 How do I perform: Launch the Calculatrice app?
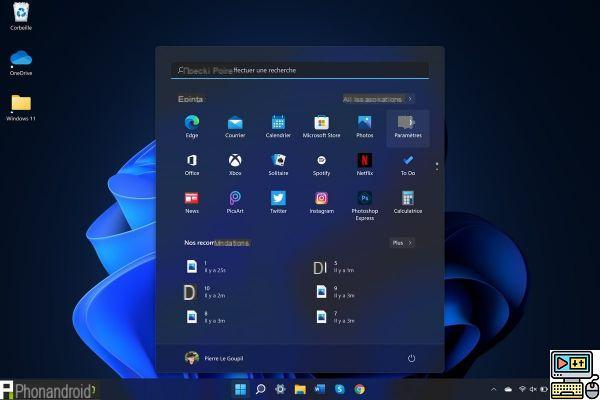coord(408,202)
